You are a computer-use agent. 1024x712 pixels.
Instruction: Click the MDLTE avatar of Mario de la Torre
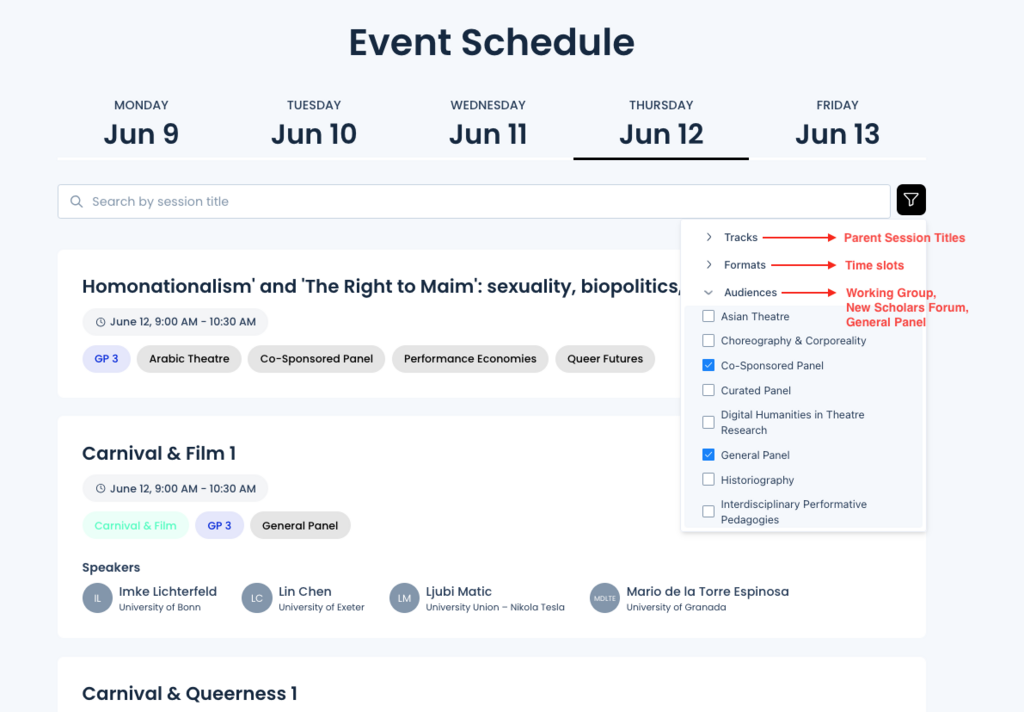point(605,598)
